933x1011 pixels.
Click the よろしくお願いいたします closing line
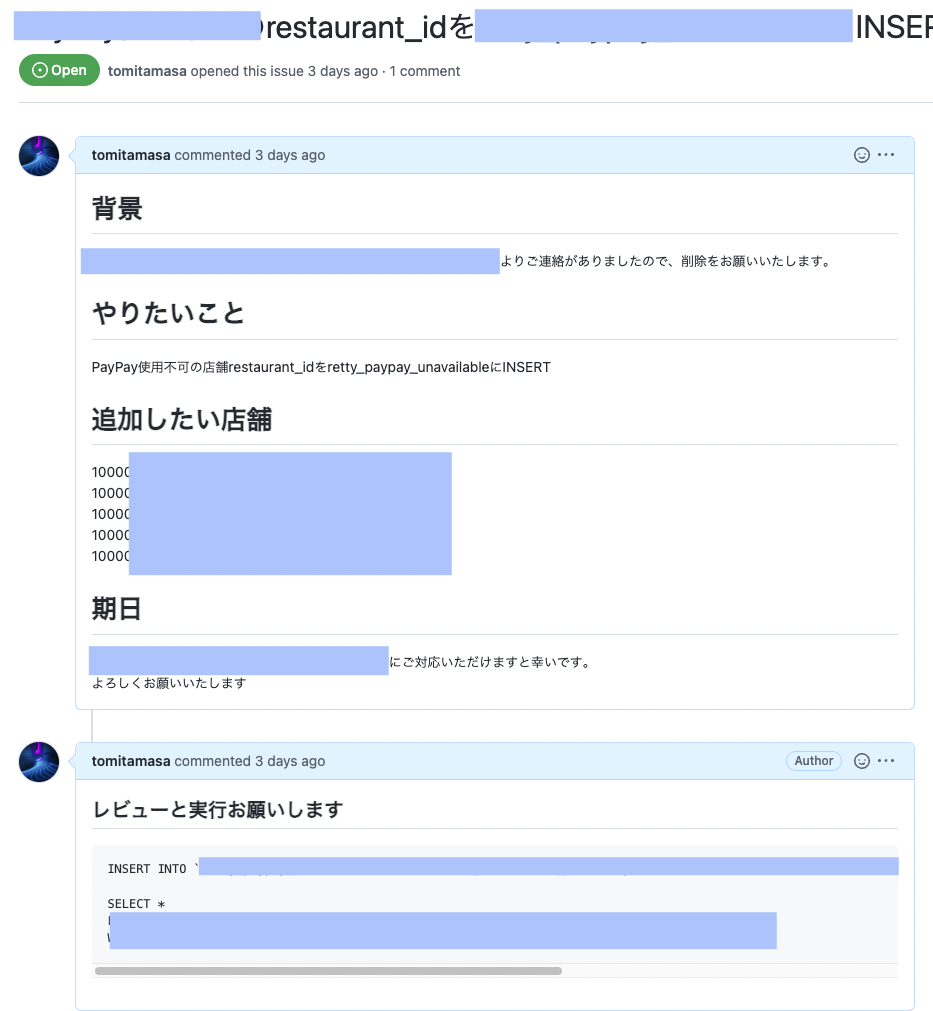pyautogui.click(x=169, y=683)
